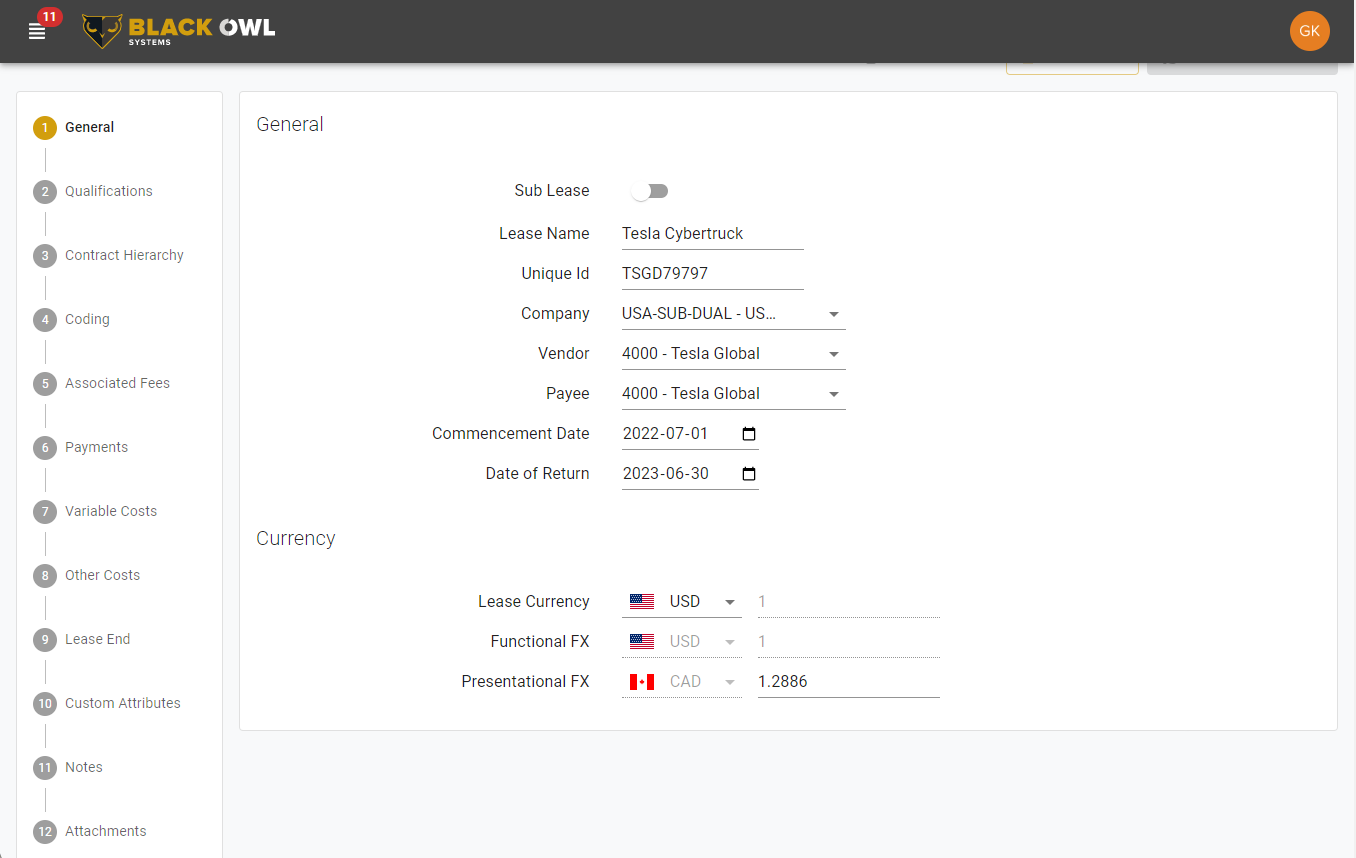Open the GK user avatar

click(x=1309, y=31)
